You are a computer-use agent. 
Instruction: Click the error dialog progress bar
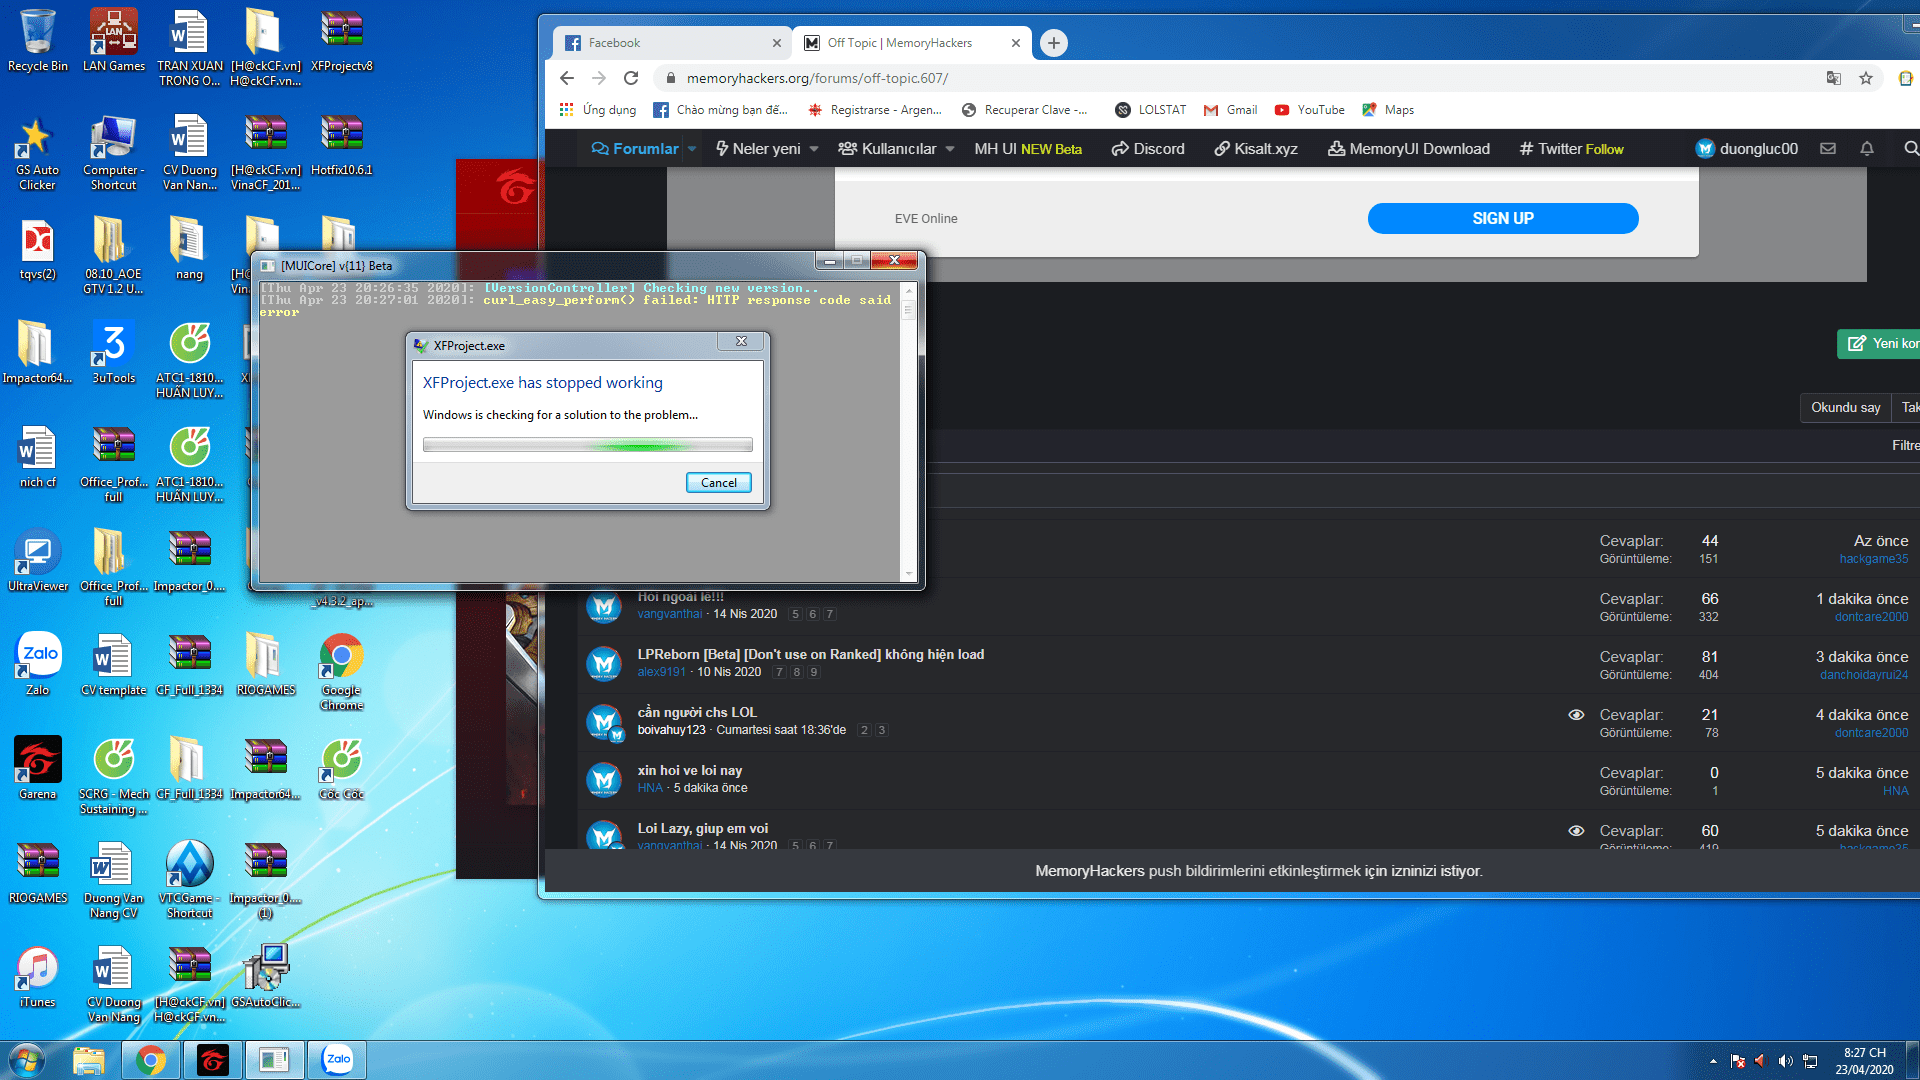click(587, 445)
